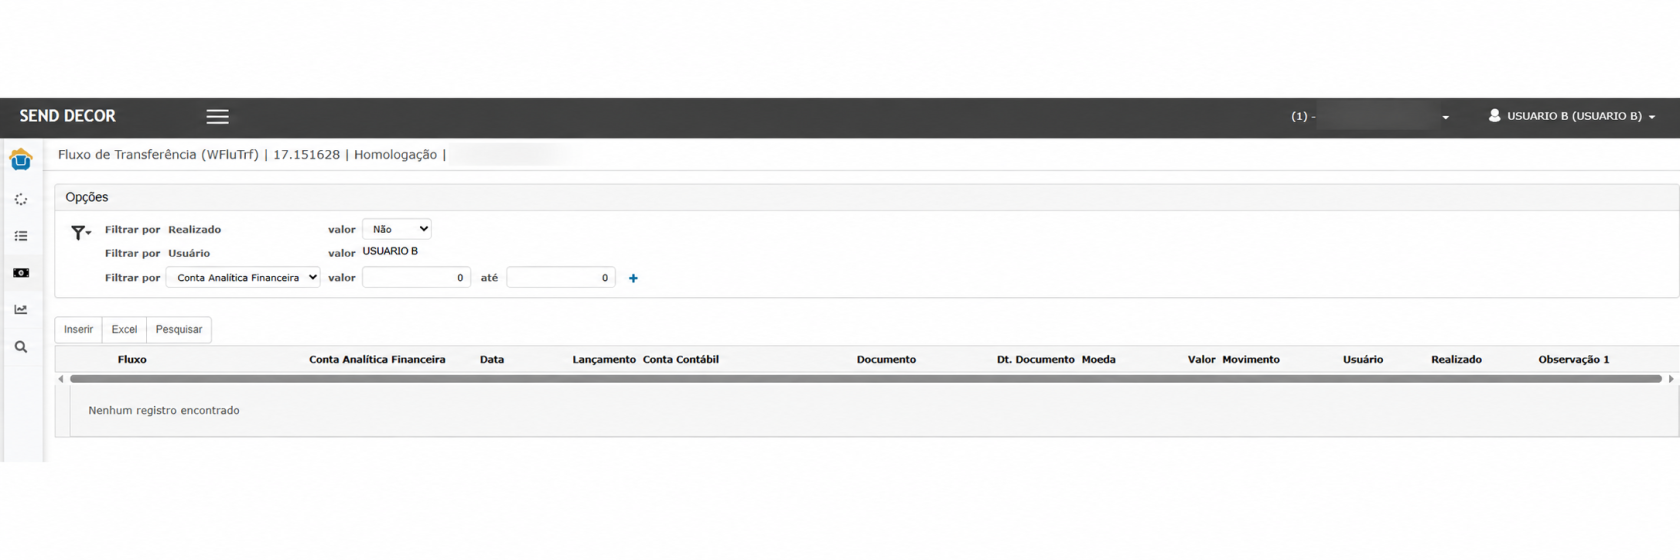
Task: Click the Realizado column header
Action: [x=1456, y=359]
